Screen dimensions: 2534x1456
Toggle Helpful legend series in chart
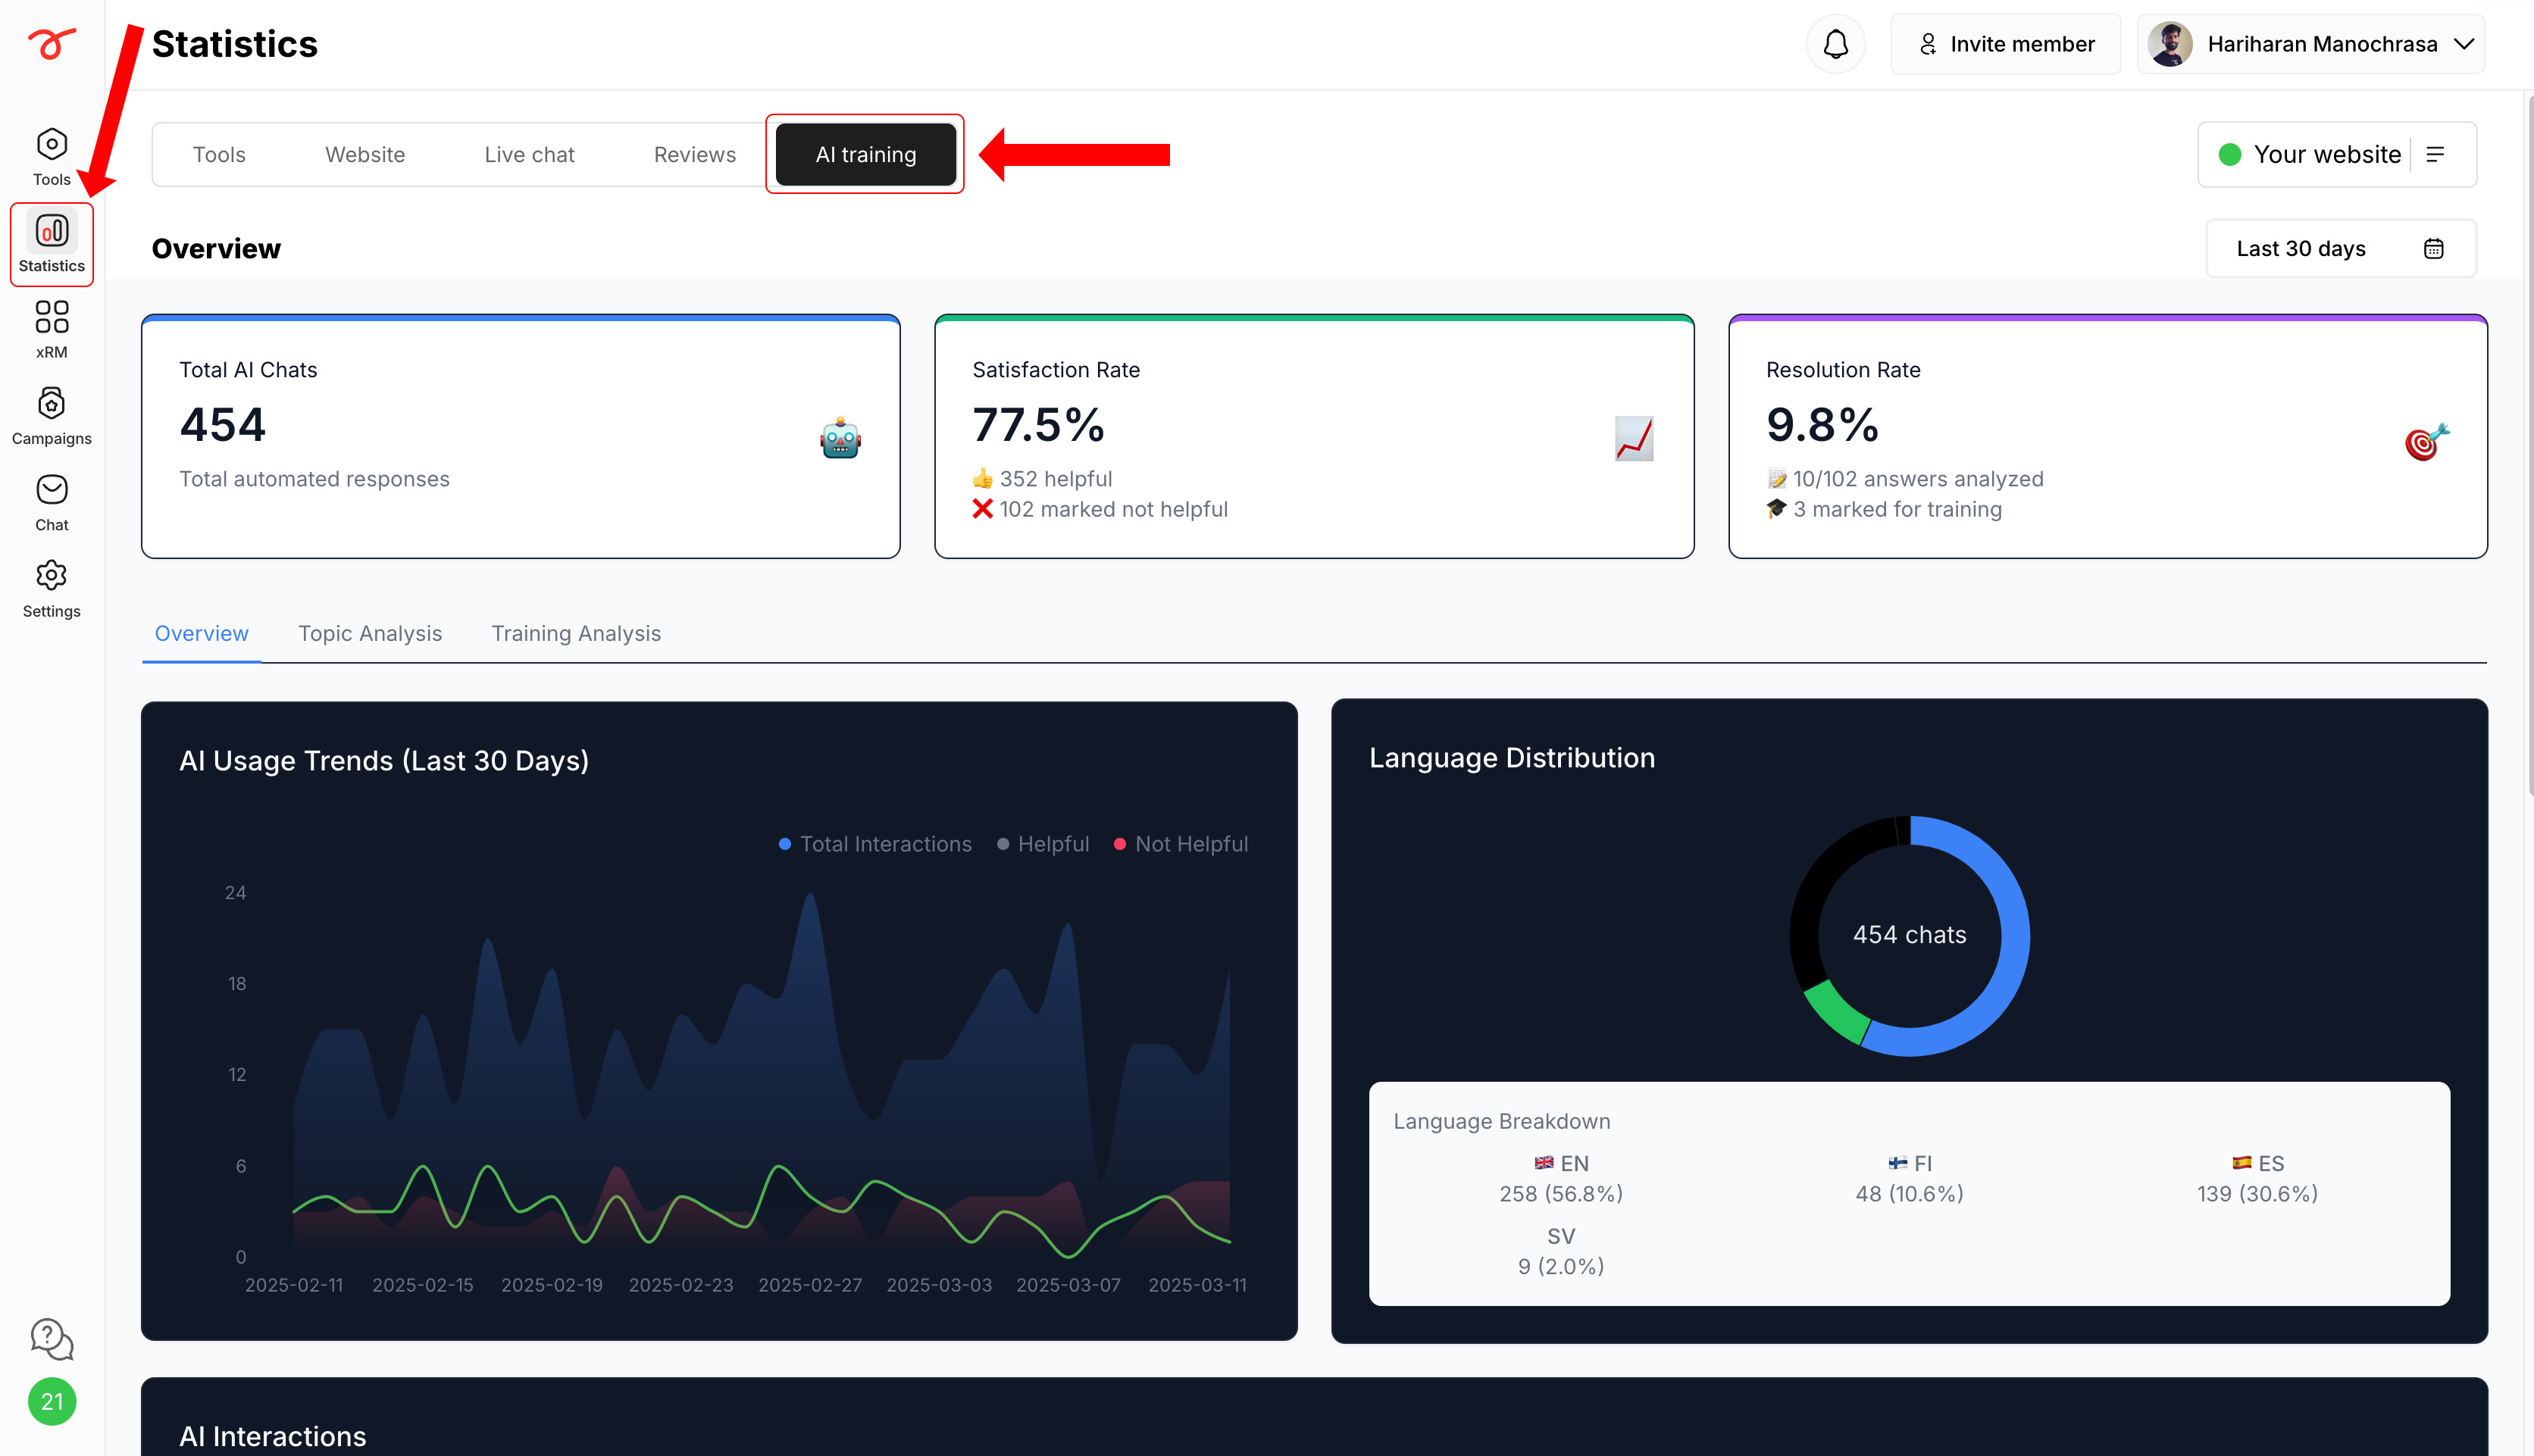[x=1043, y=844]
